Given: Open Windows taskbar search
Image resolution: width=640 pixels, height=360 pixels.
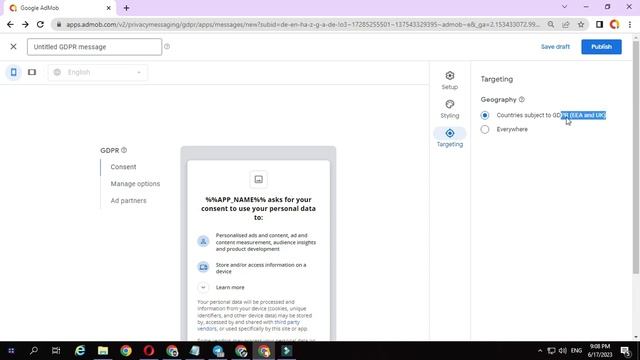Looking at the screenshot, I should [x=34, y=351].
